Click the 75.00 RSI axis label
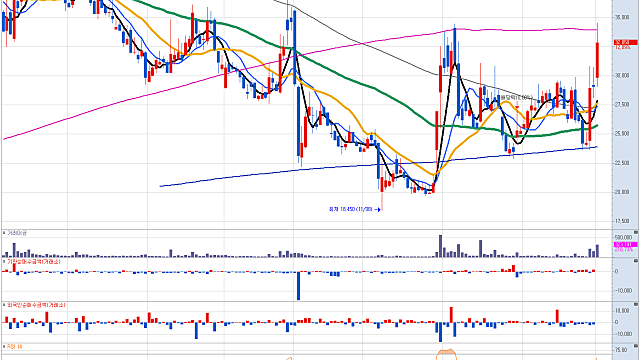640x360 pixels. pos(621,350)
